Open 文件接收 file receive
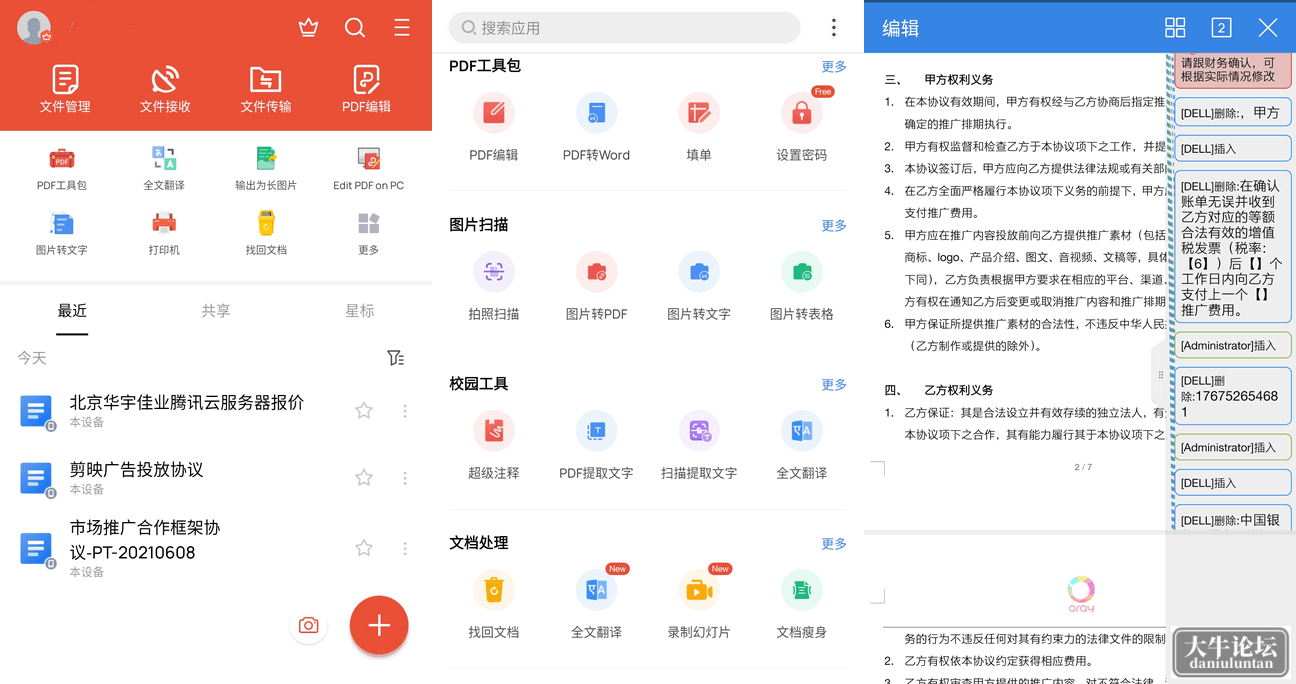This screenshot has height=684, width=1296. [165, 89]
